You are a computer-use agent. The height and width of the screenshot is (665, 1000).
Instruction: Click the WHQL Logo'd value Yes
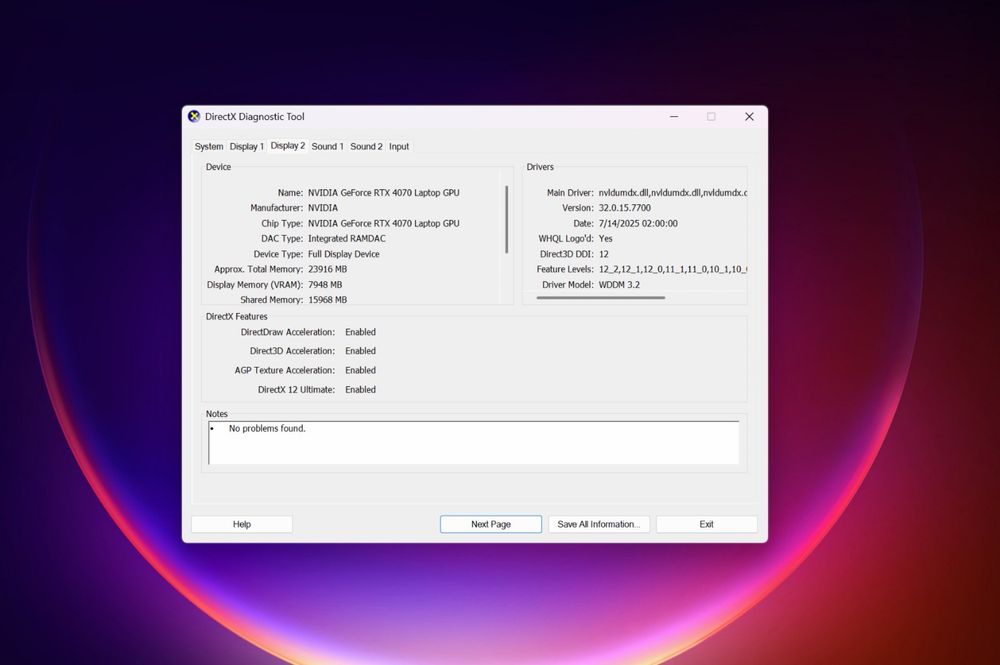click(x=605, y=238)
